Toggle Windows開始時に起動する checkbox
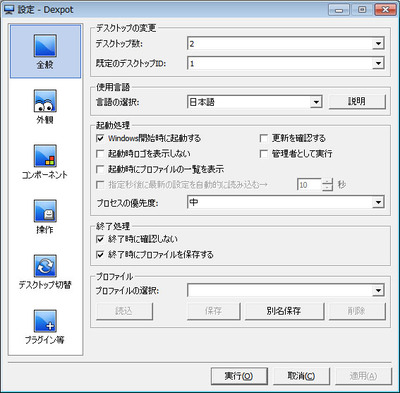This screenshot has width=400, height=393. coord(100,138)
